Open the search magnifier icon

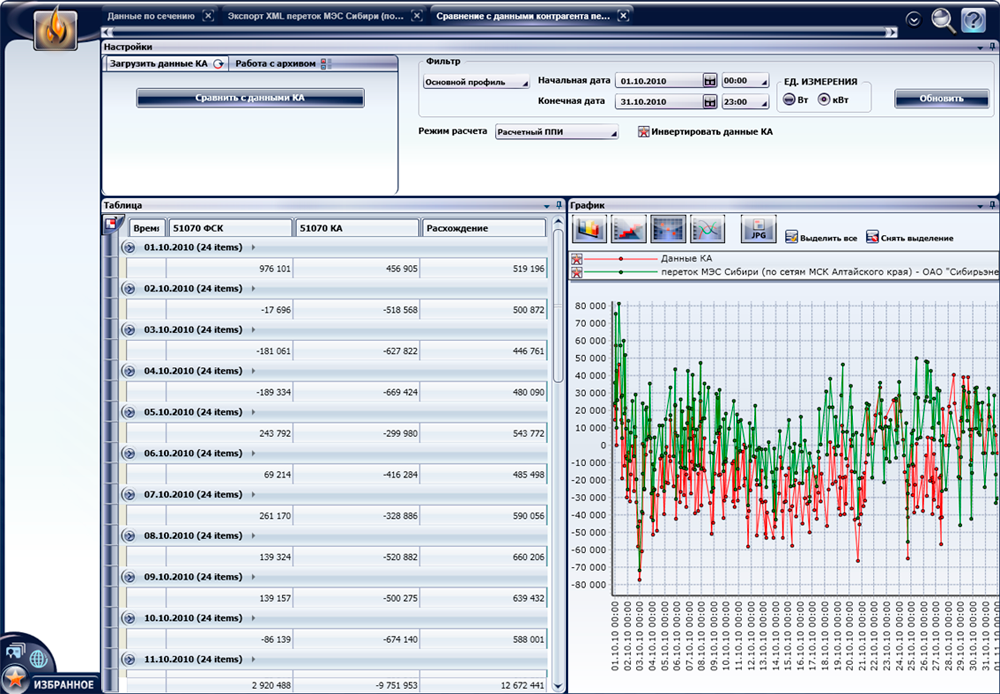click(x=943, y=19)
